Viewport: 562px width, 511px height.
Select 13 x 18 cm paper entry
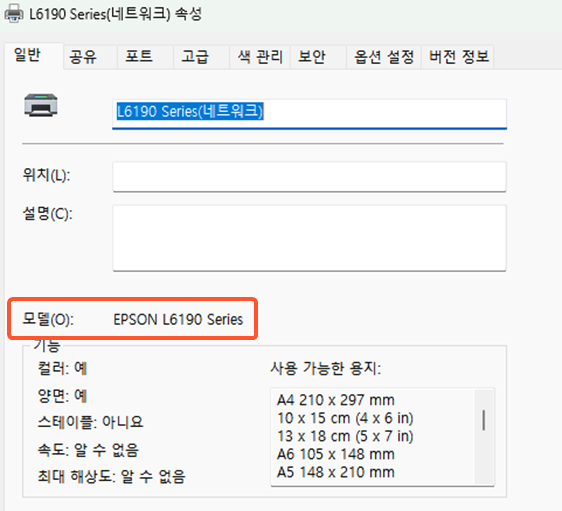point(345,436)
